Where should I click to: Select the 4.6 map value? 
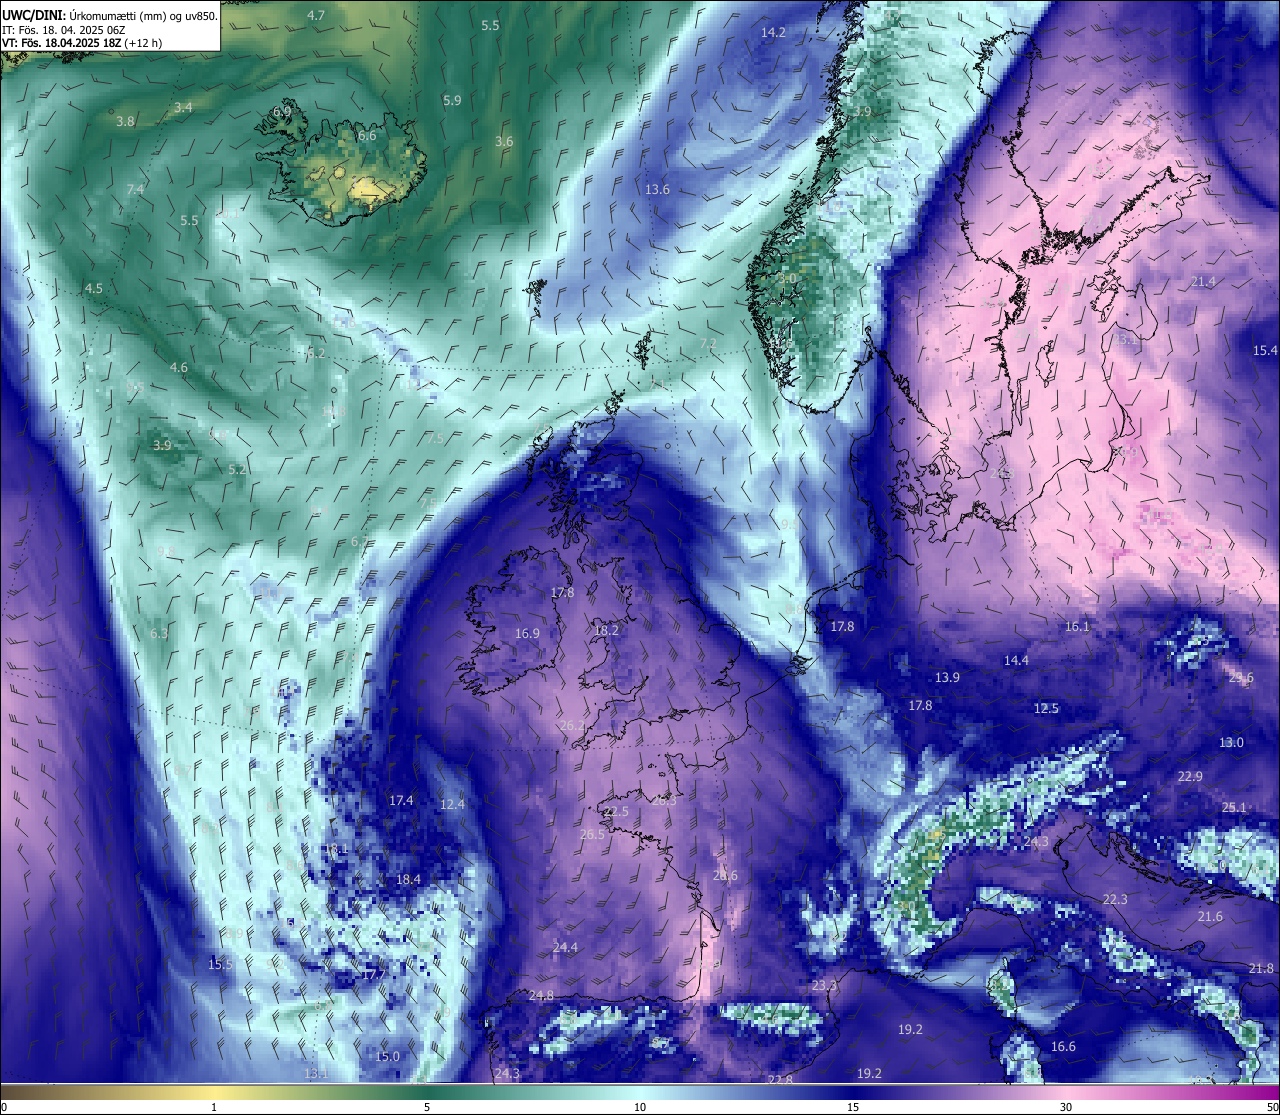pyautogui.click(x=178, y=367)
